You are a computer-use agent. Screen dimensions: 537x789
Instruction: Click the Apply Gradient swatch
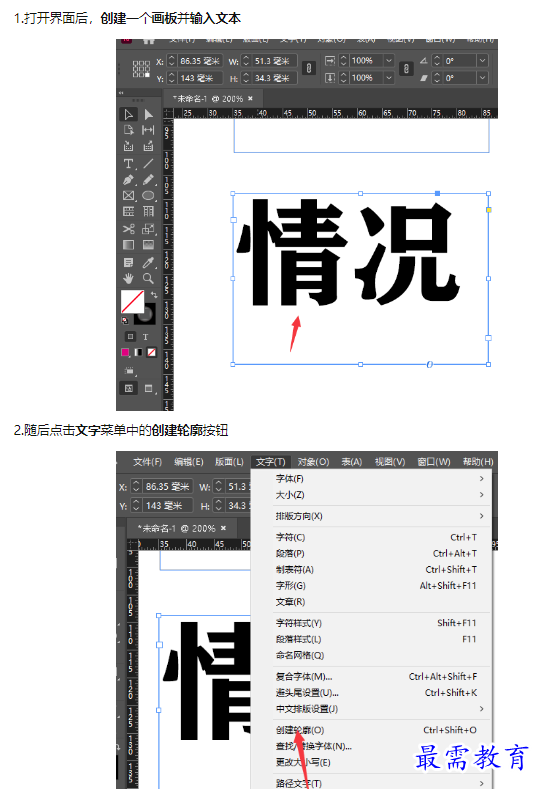pyautogui.click(x=138, y=352)
